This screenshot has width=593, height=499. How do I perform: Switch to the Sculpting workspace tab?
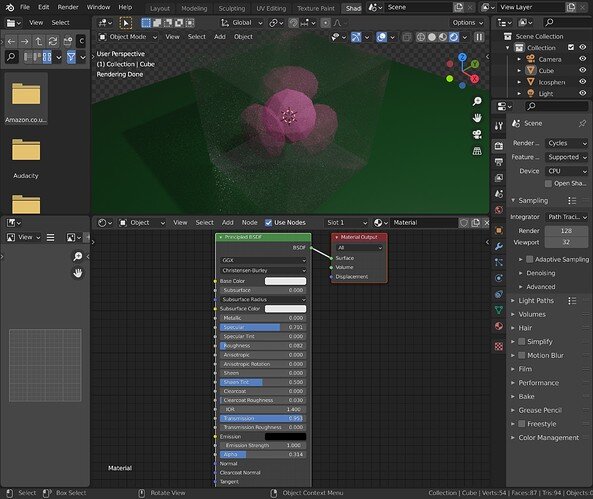(x=231, y=8)
